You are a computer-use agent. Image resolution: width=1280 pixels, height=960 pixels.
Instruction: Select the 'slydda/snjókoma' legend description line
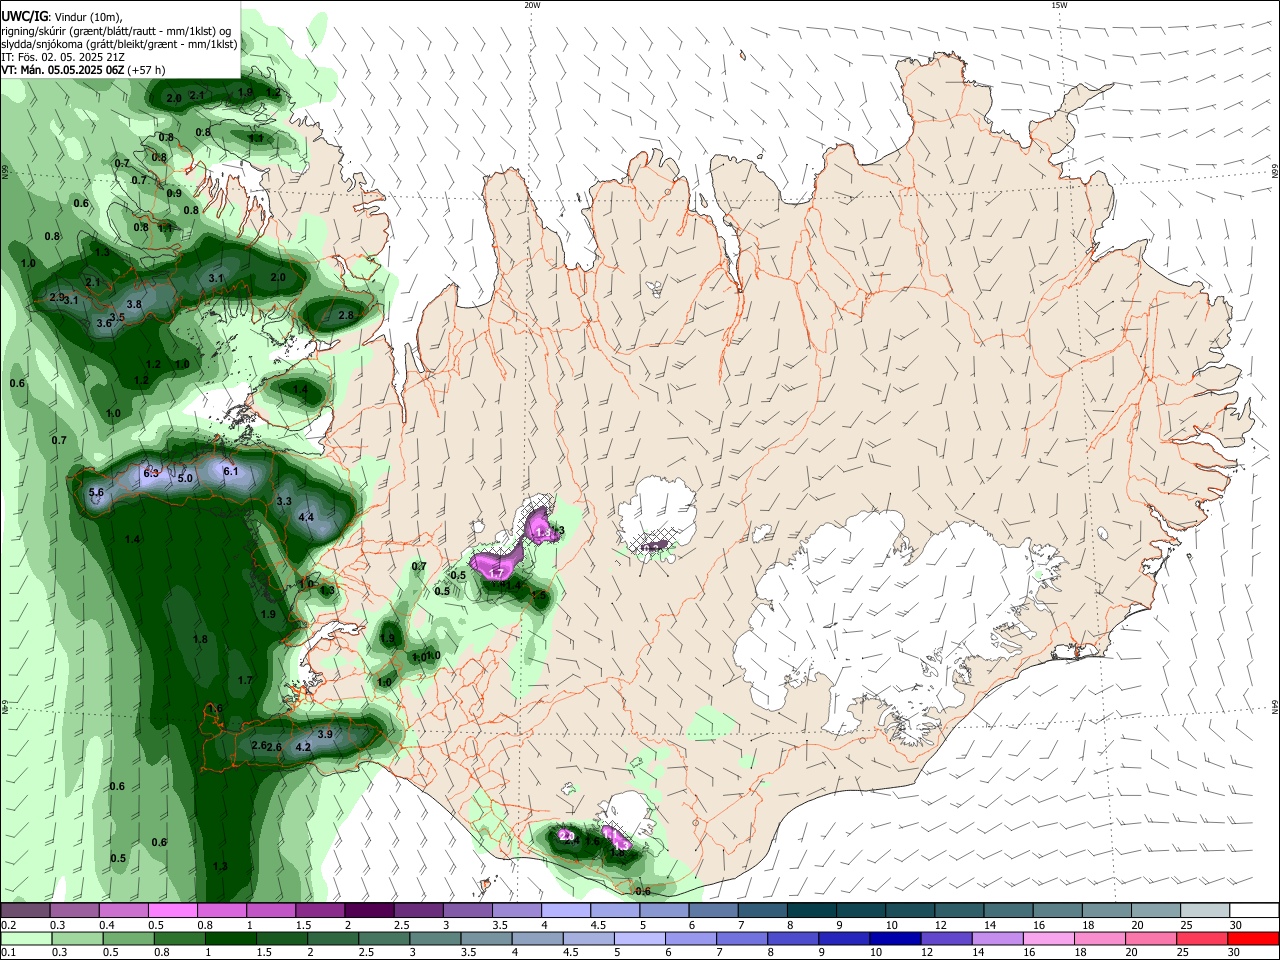119,44
